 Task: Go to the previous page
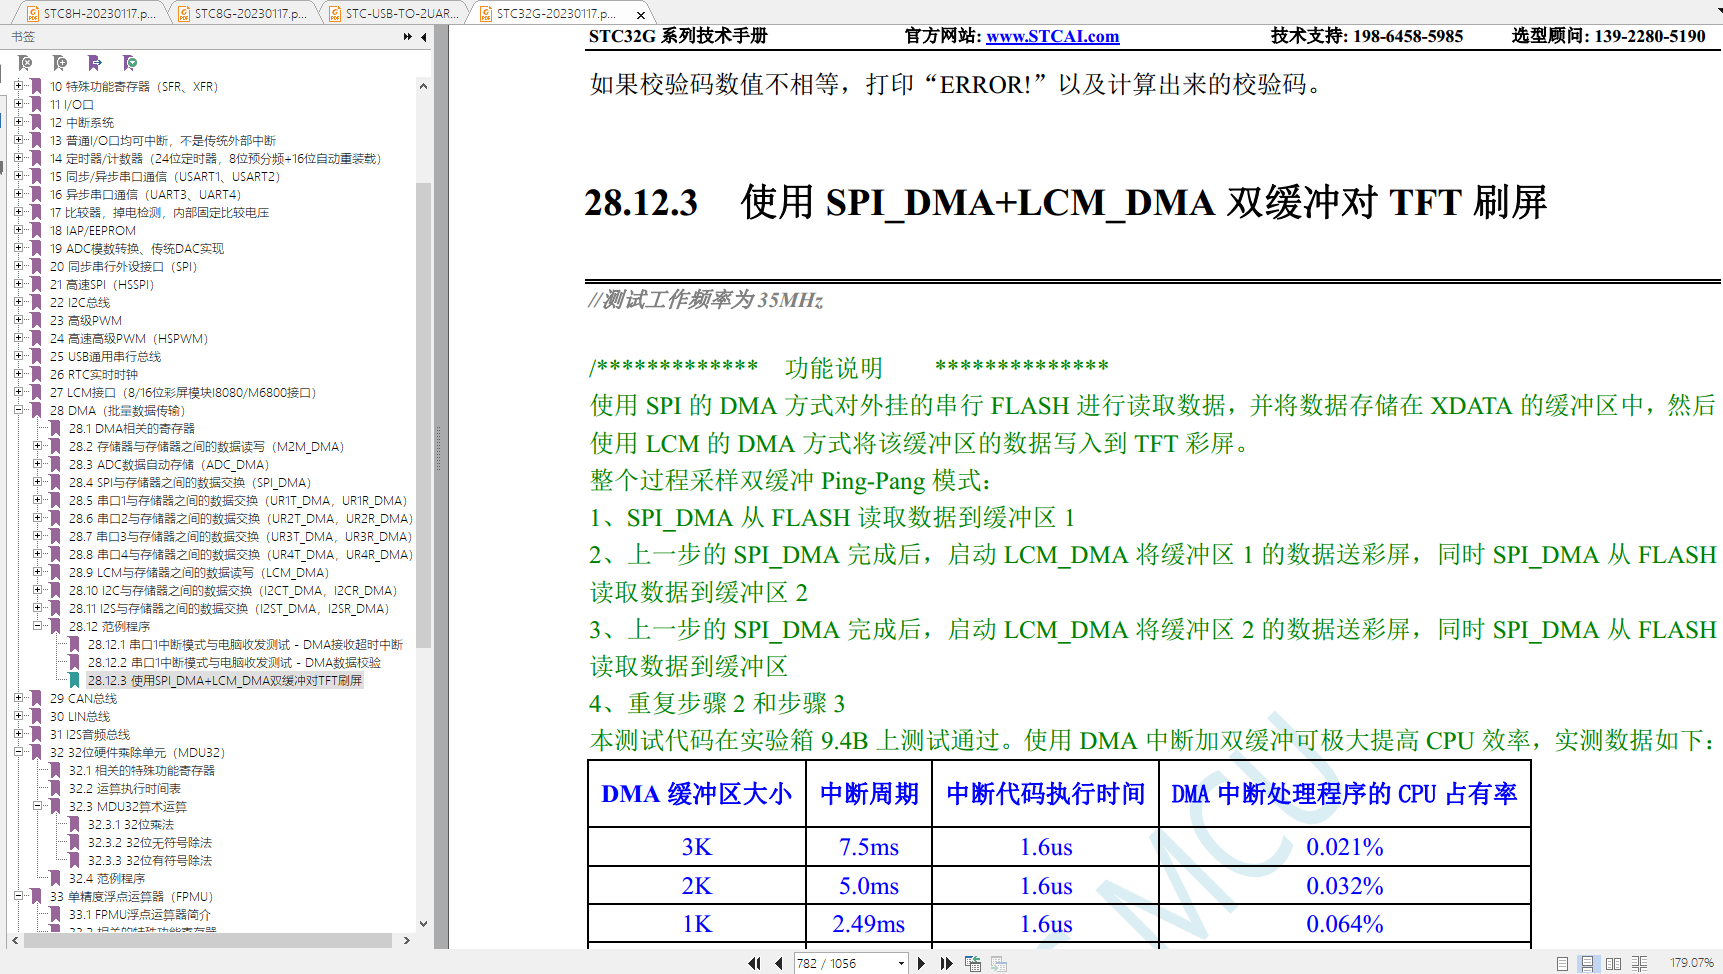[x=778, y=963]
